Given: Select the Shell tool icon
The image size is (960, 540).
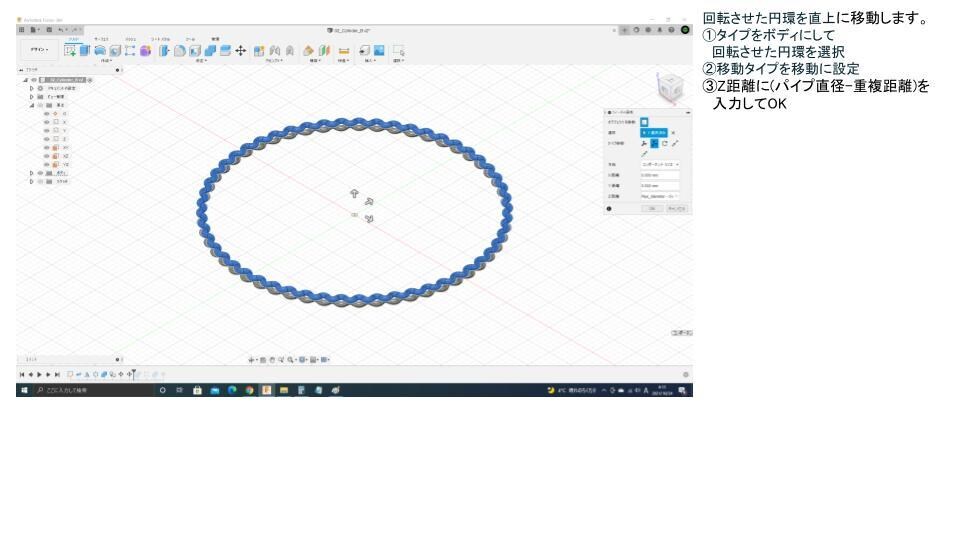Looking at the screenshot, I should [x=195, y=51].
